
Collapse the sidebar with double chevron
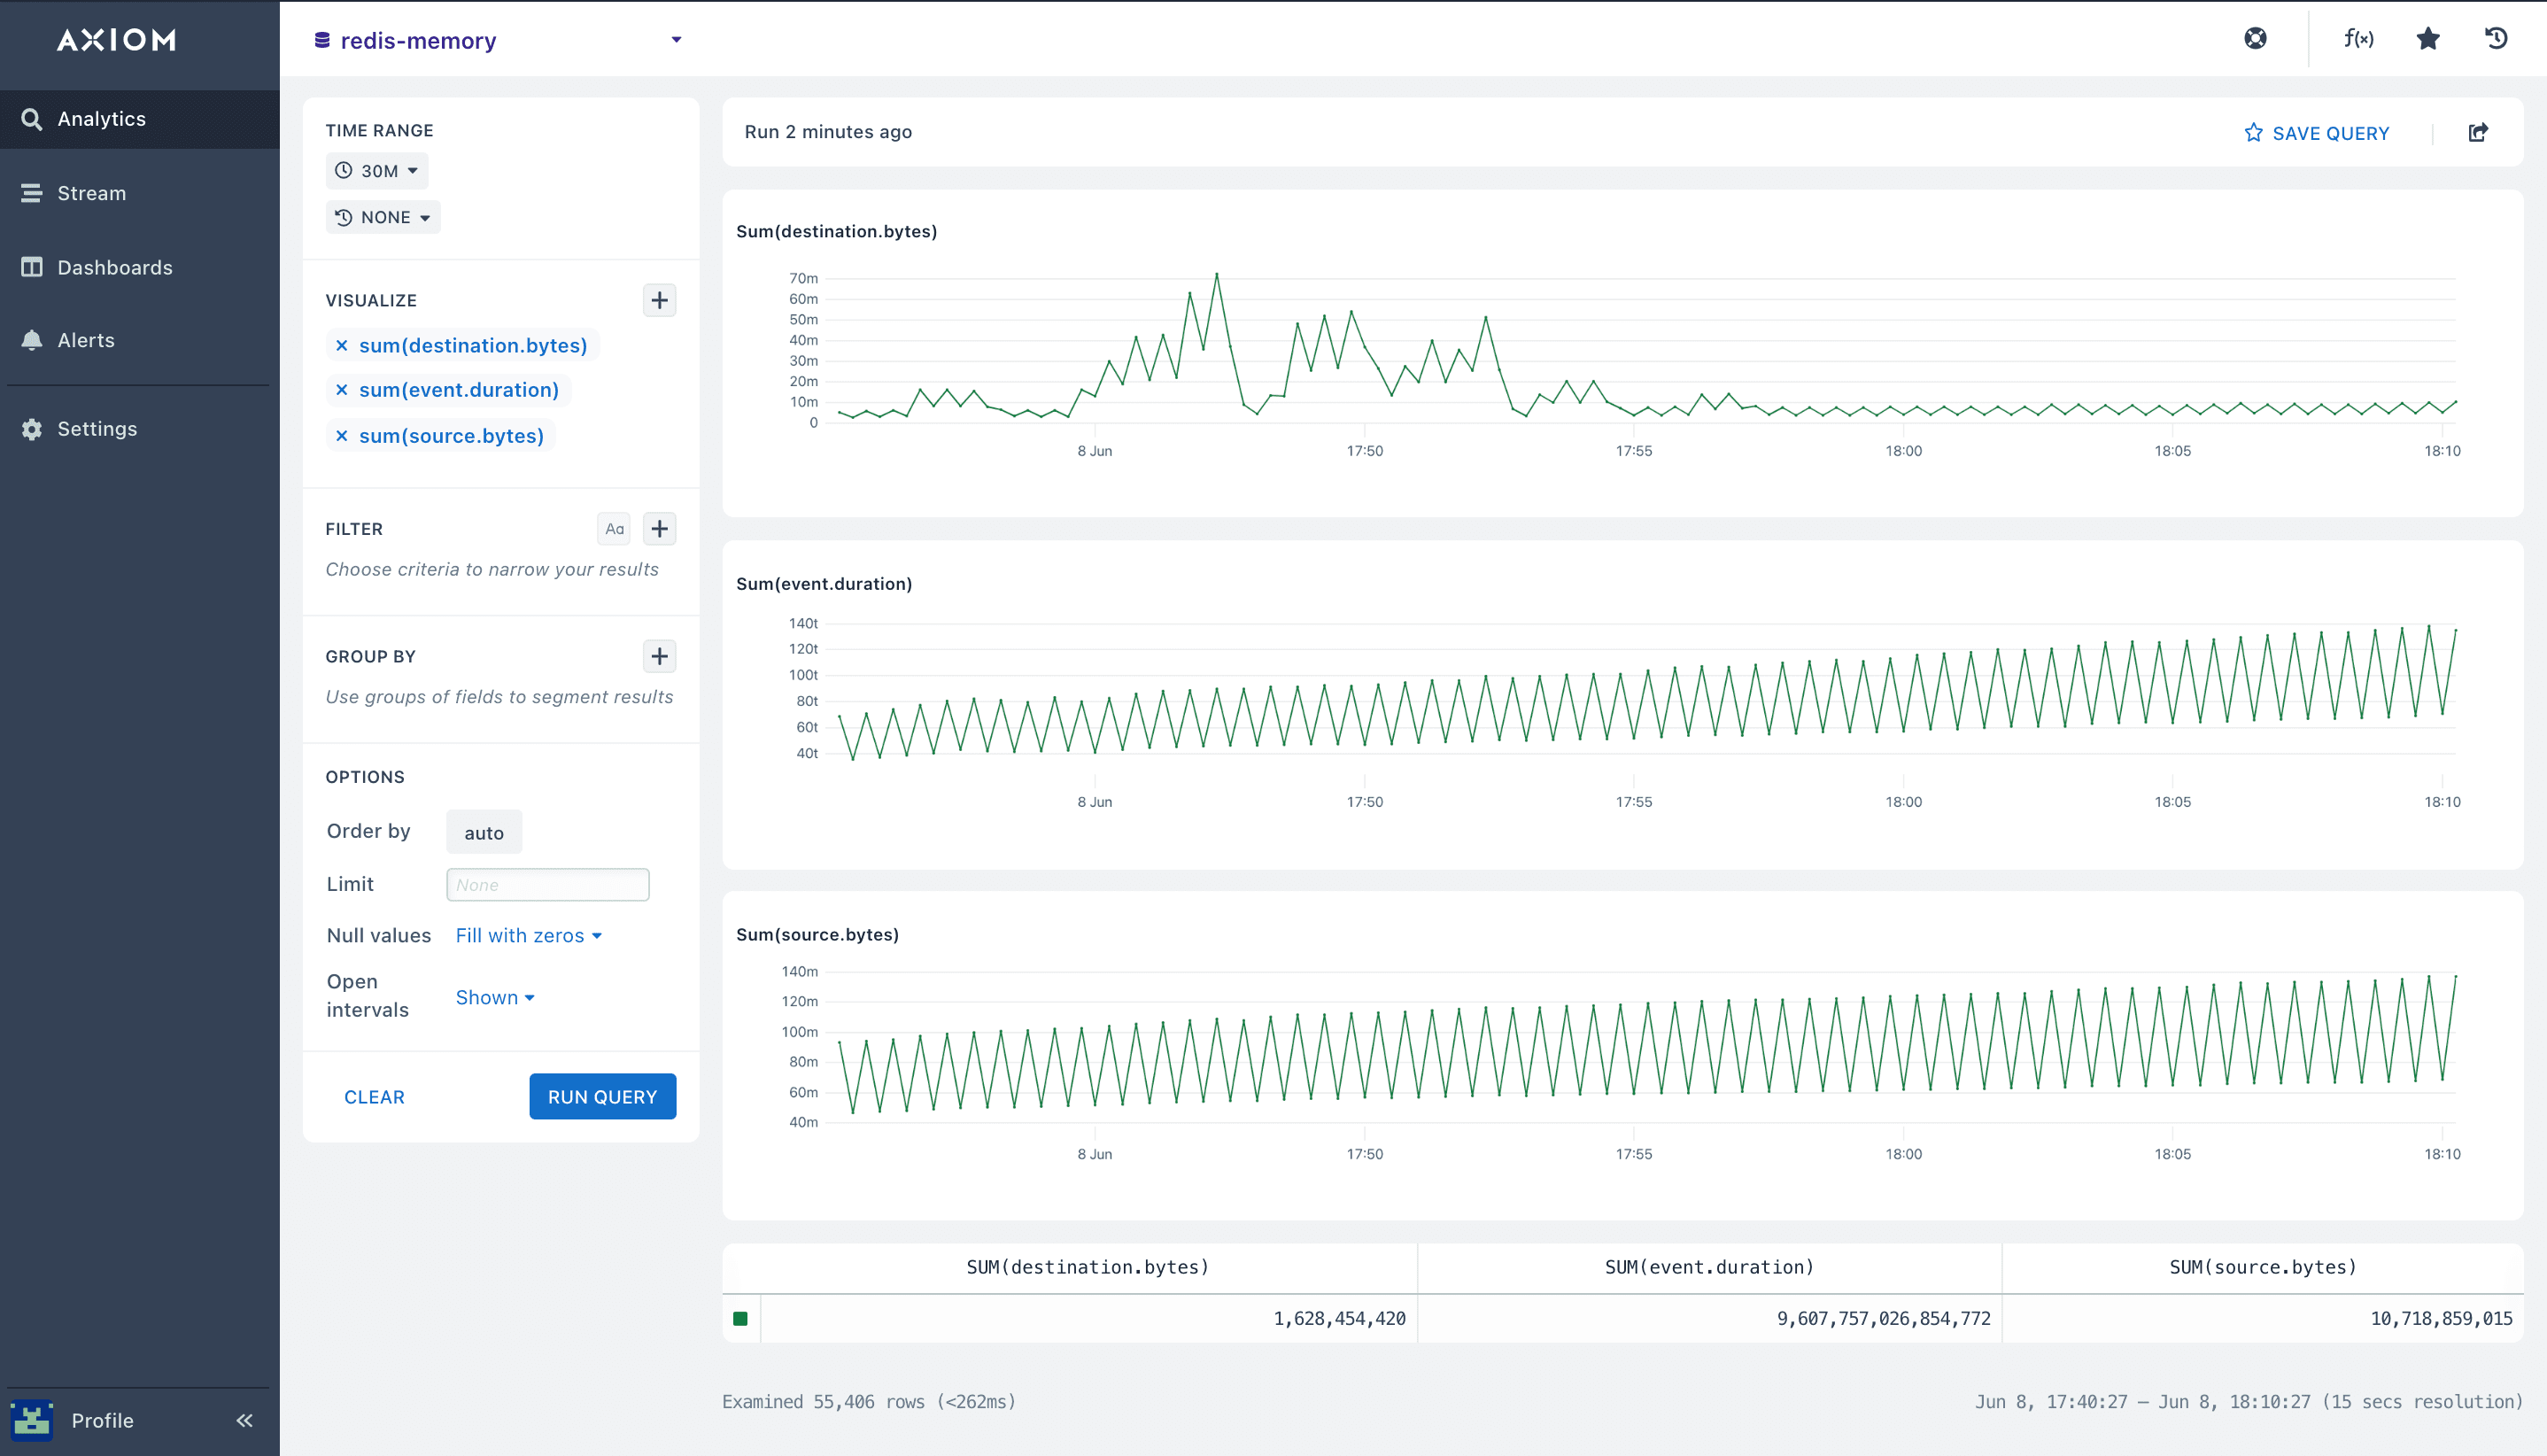point(244,1420)
